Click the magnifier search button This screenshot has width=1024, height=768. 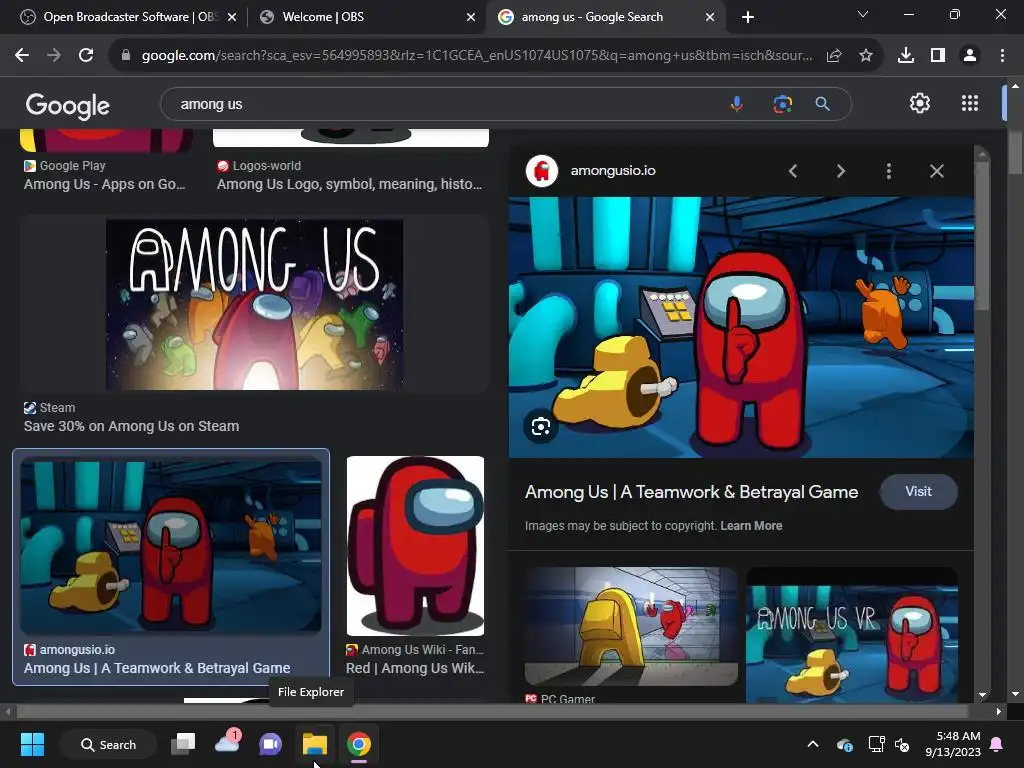point(823,104)
